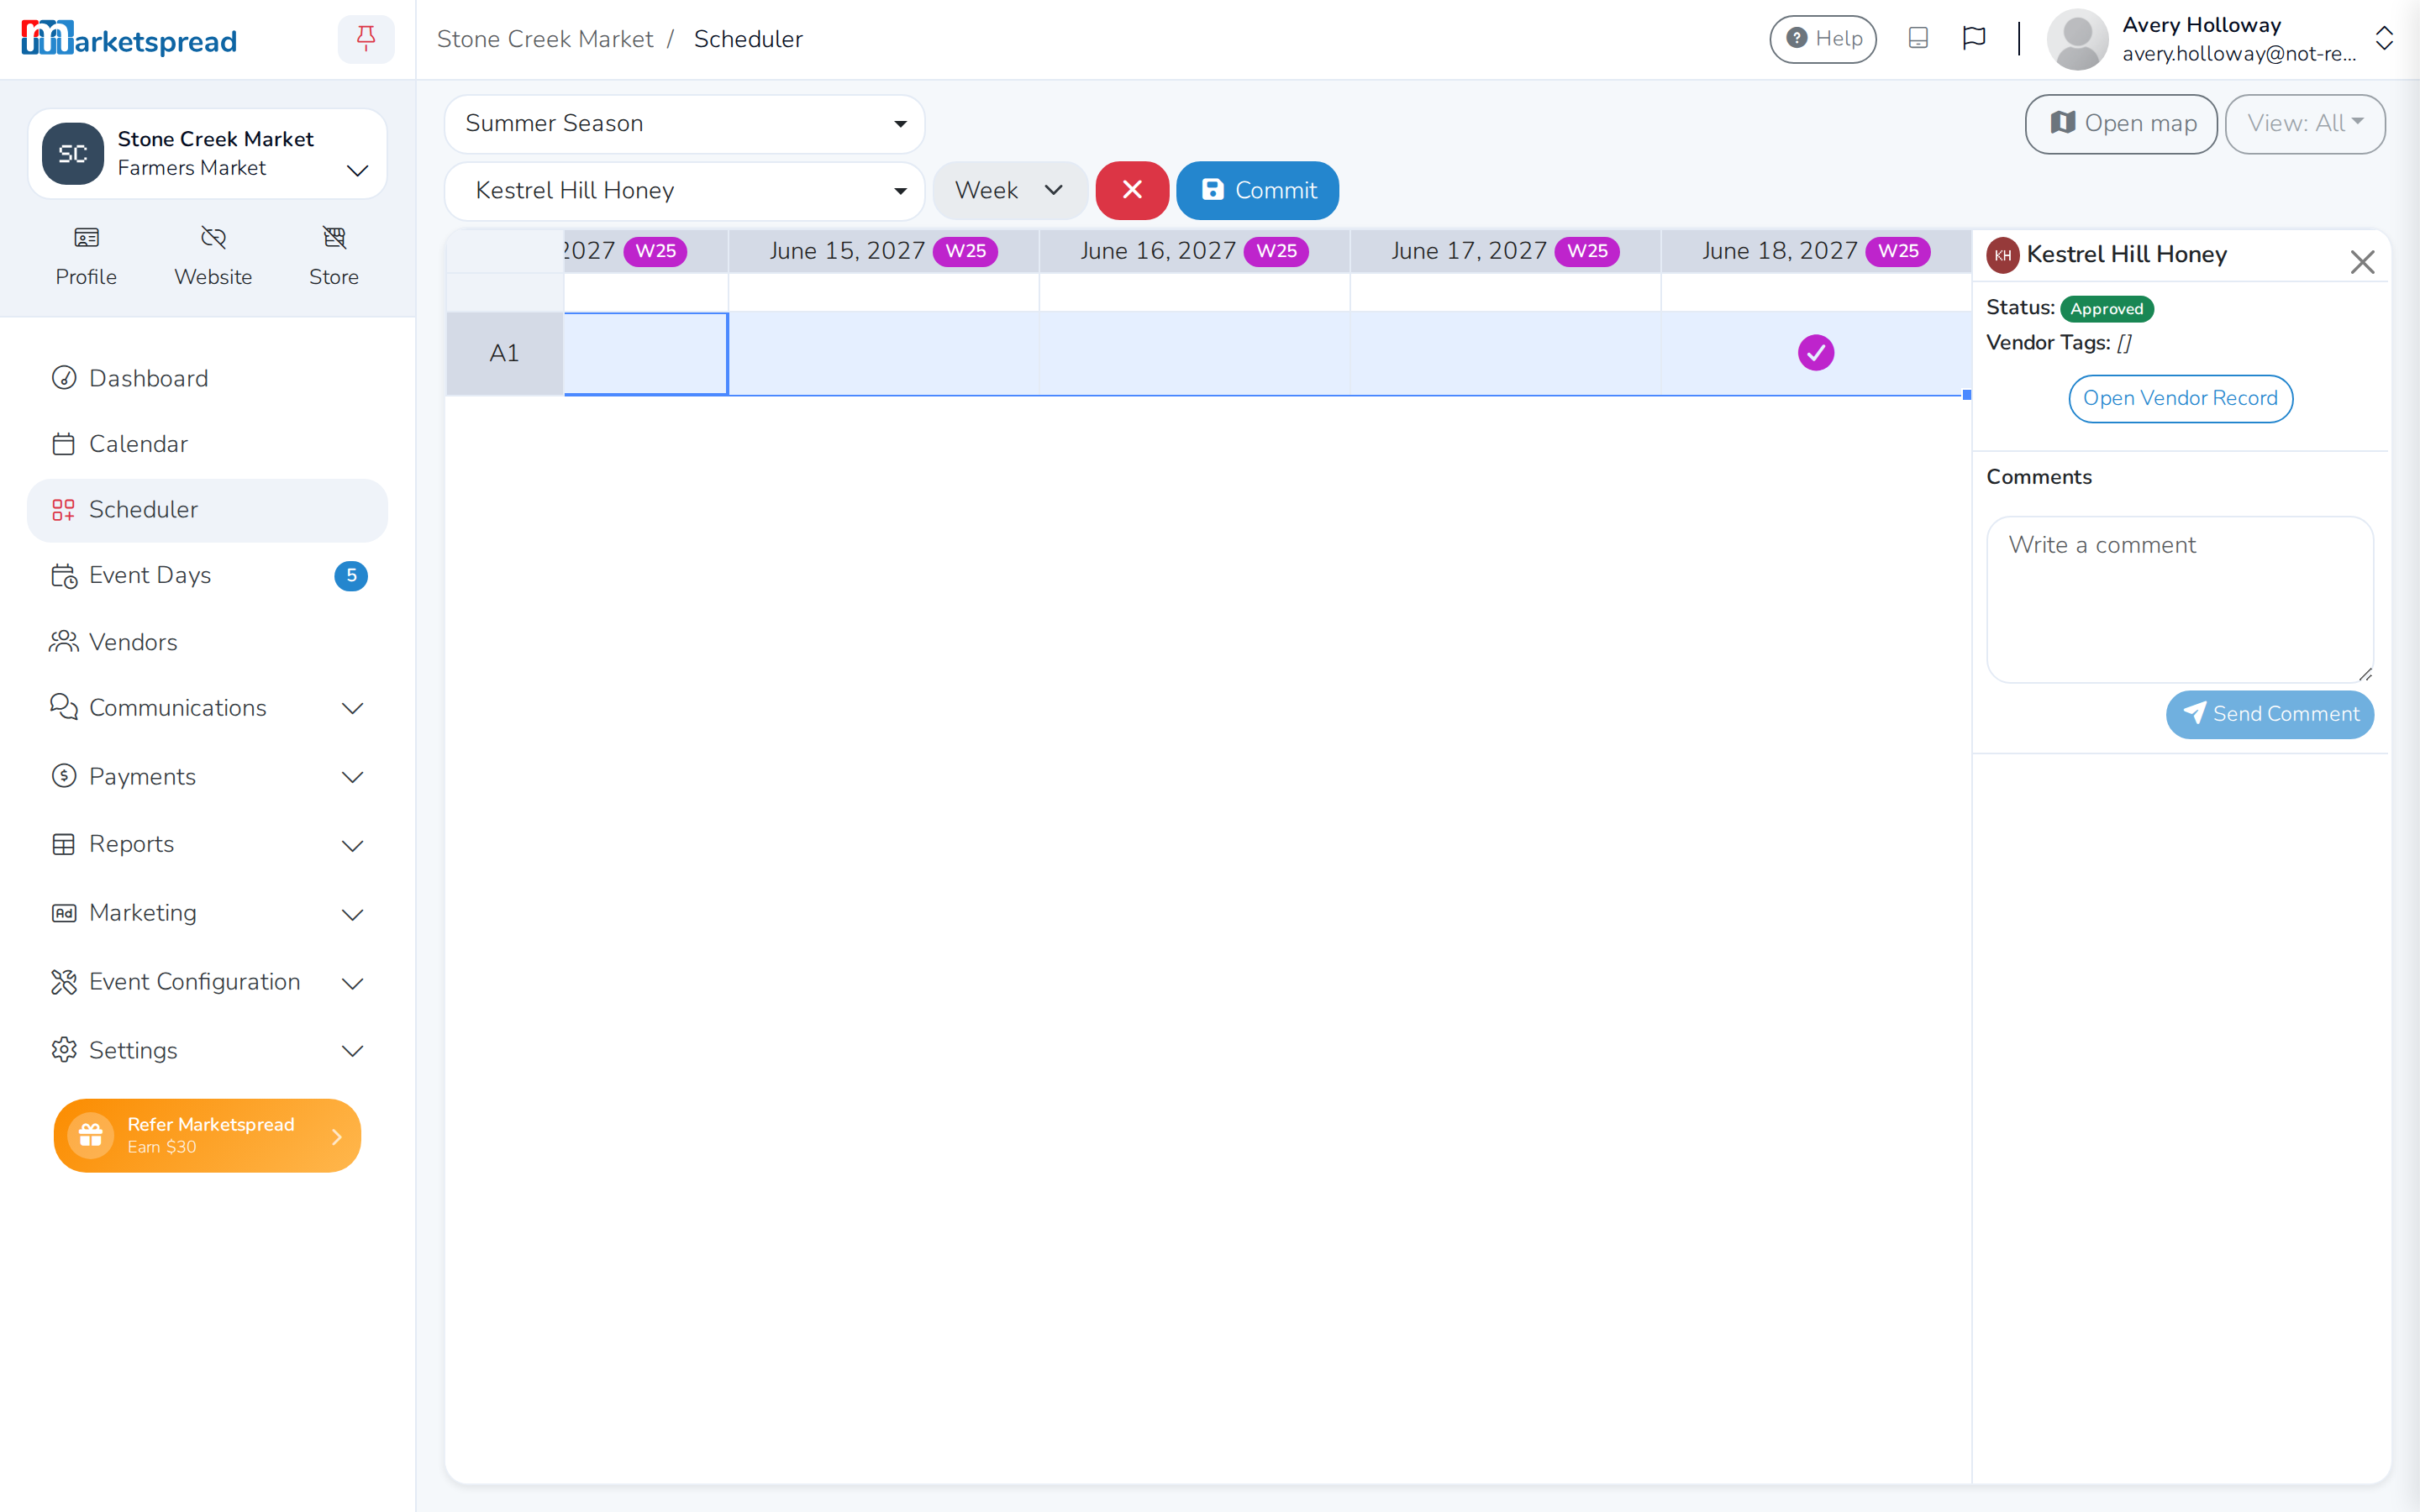Image resolution: width=2420 pixels, height=1512 pixels.
Task: Click Open Vendor Record
Action: pyautogui.click(x=2180, y=399)
